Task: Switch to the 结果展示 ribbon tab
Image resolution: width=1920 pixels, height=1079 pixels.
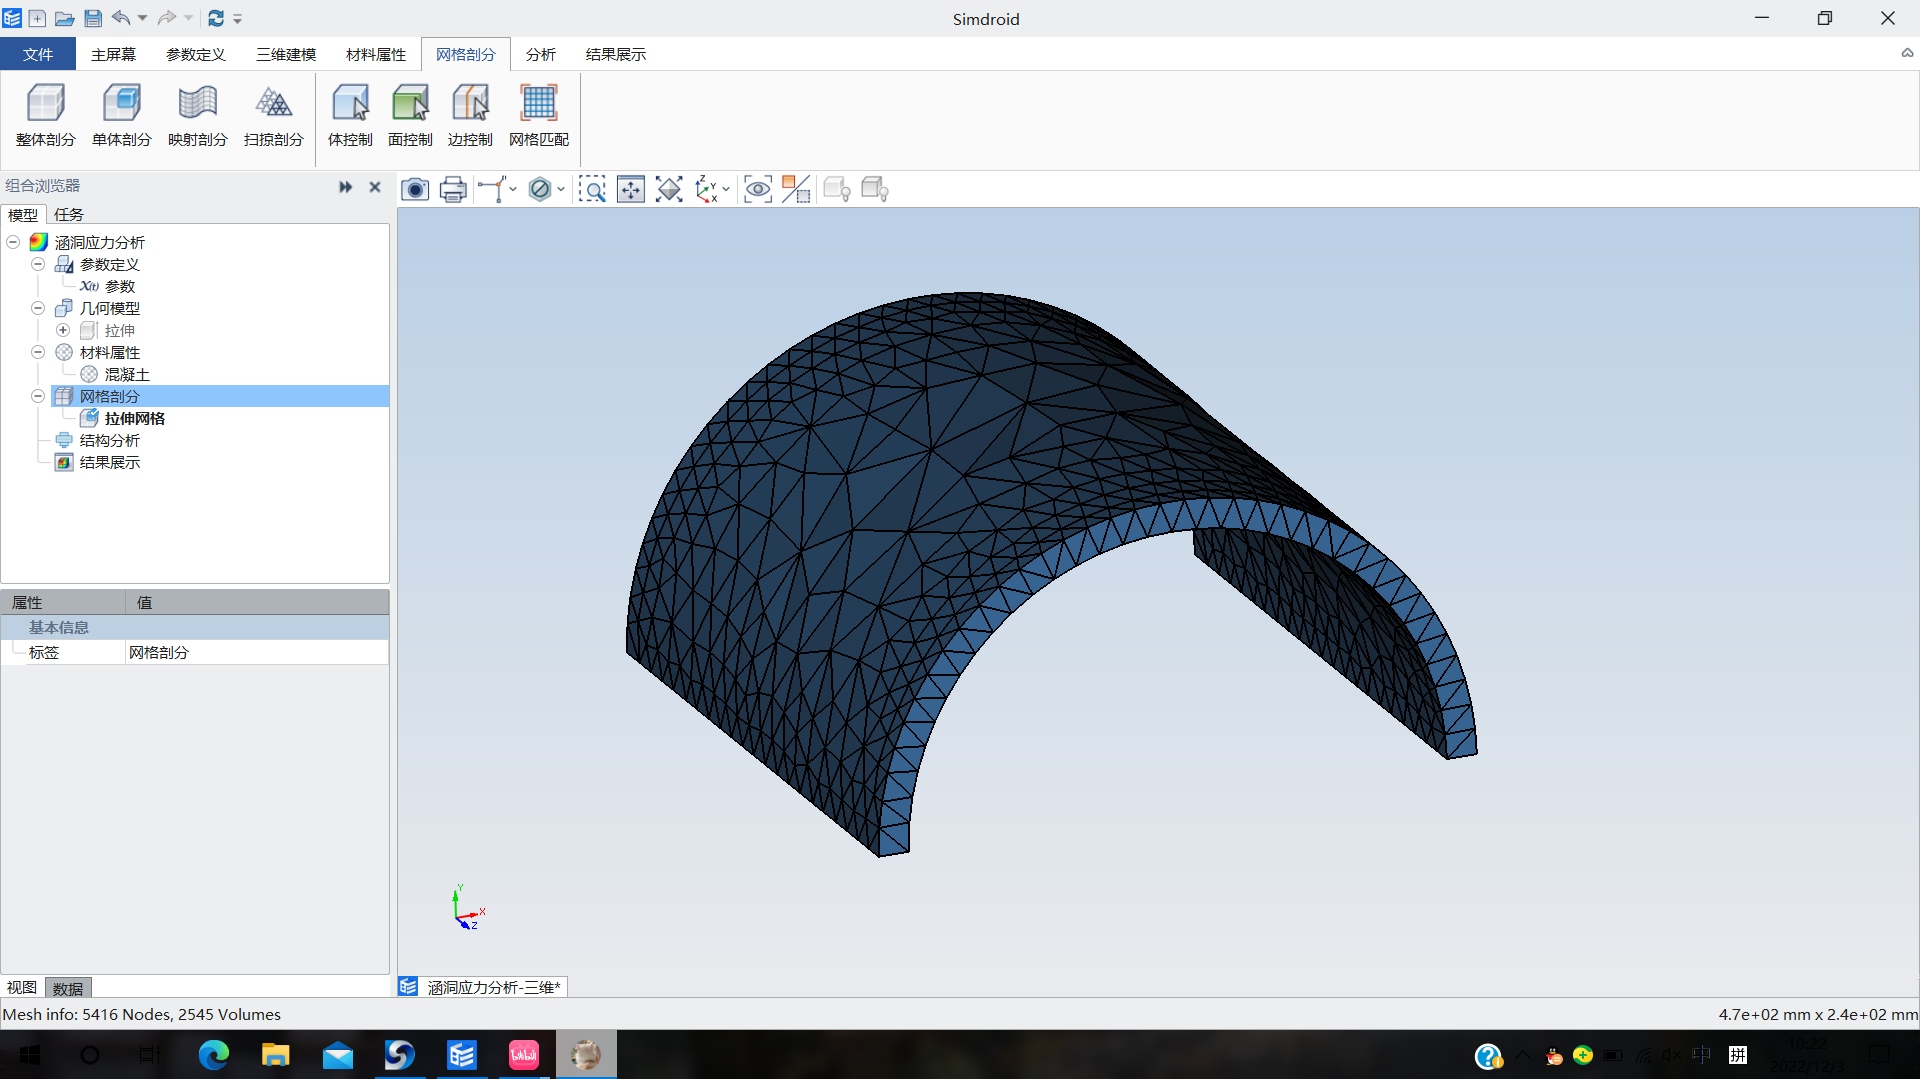Action: pos(616,54)
